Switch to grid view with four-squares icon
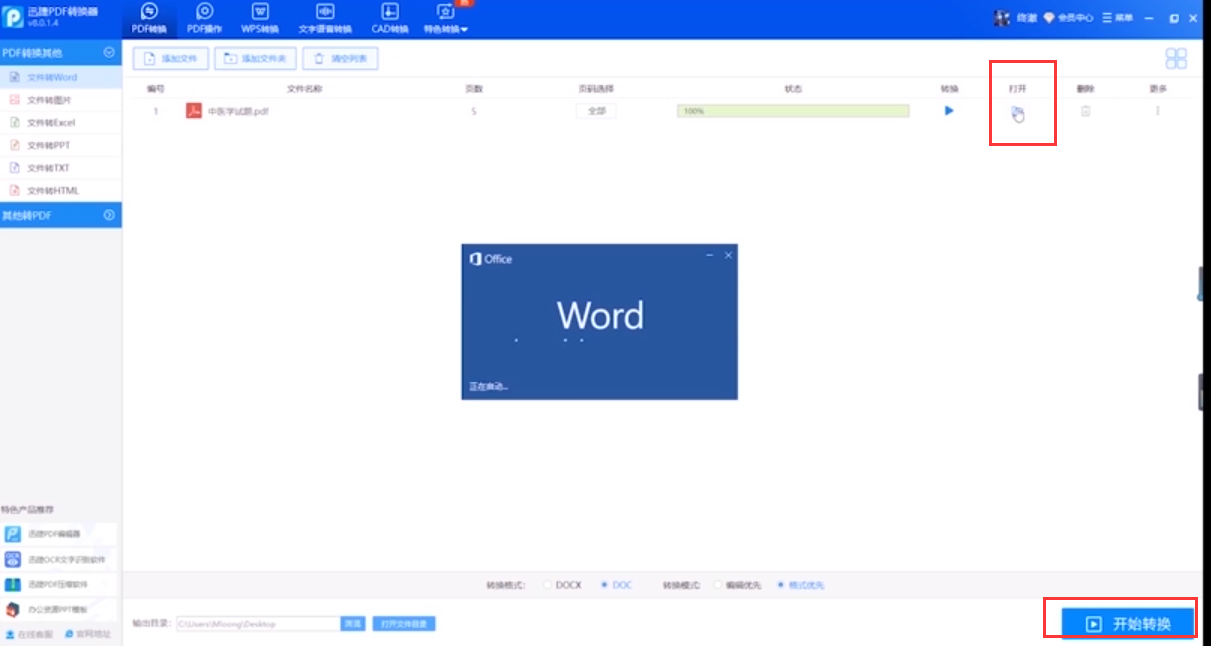Image resolution: width=1211 pixels, height=646 pixels. point(1176,59)
